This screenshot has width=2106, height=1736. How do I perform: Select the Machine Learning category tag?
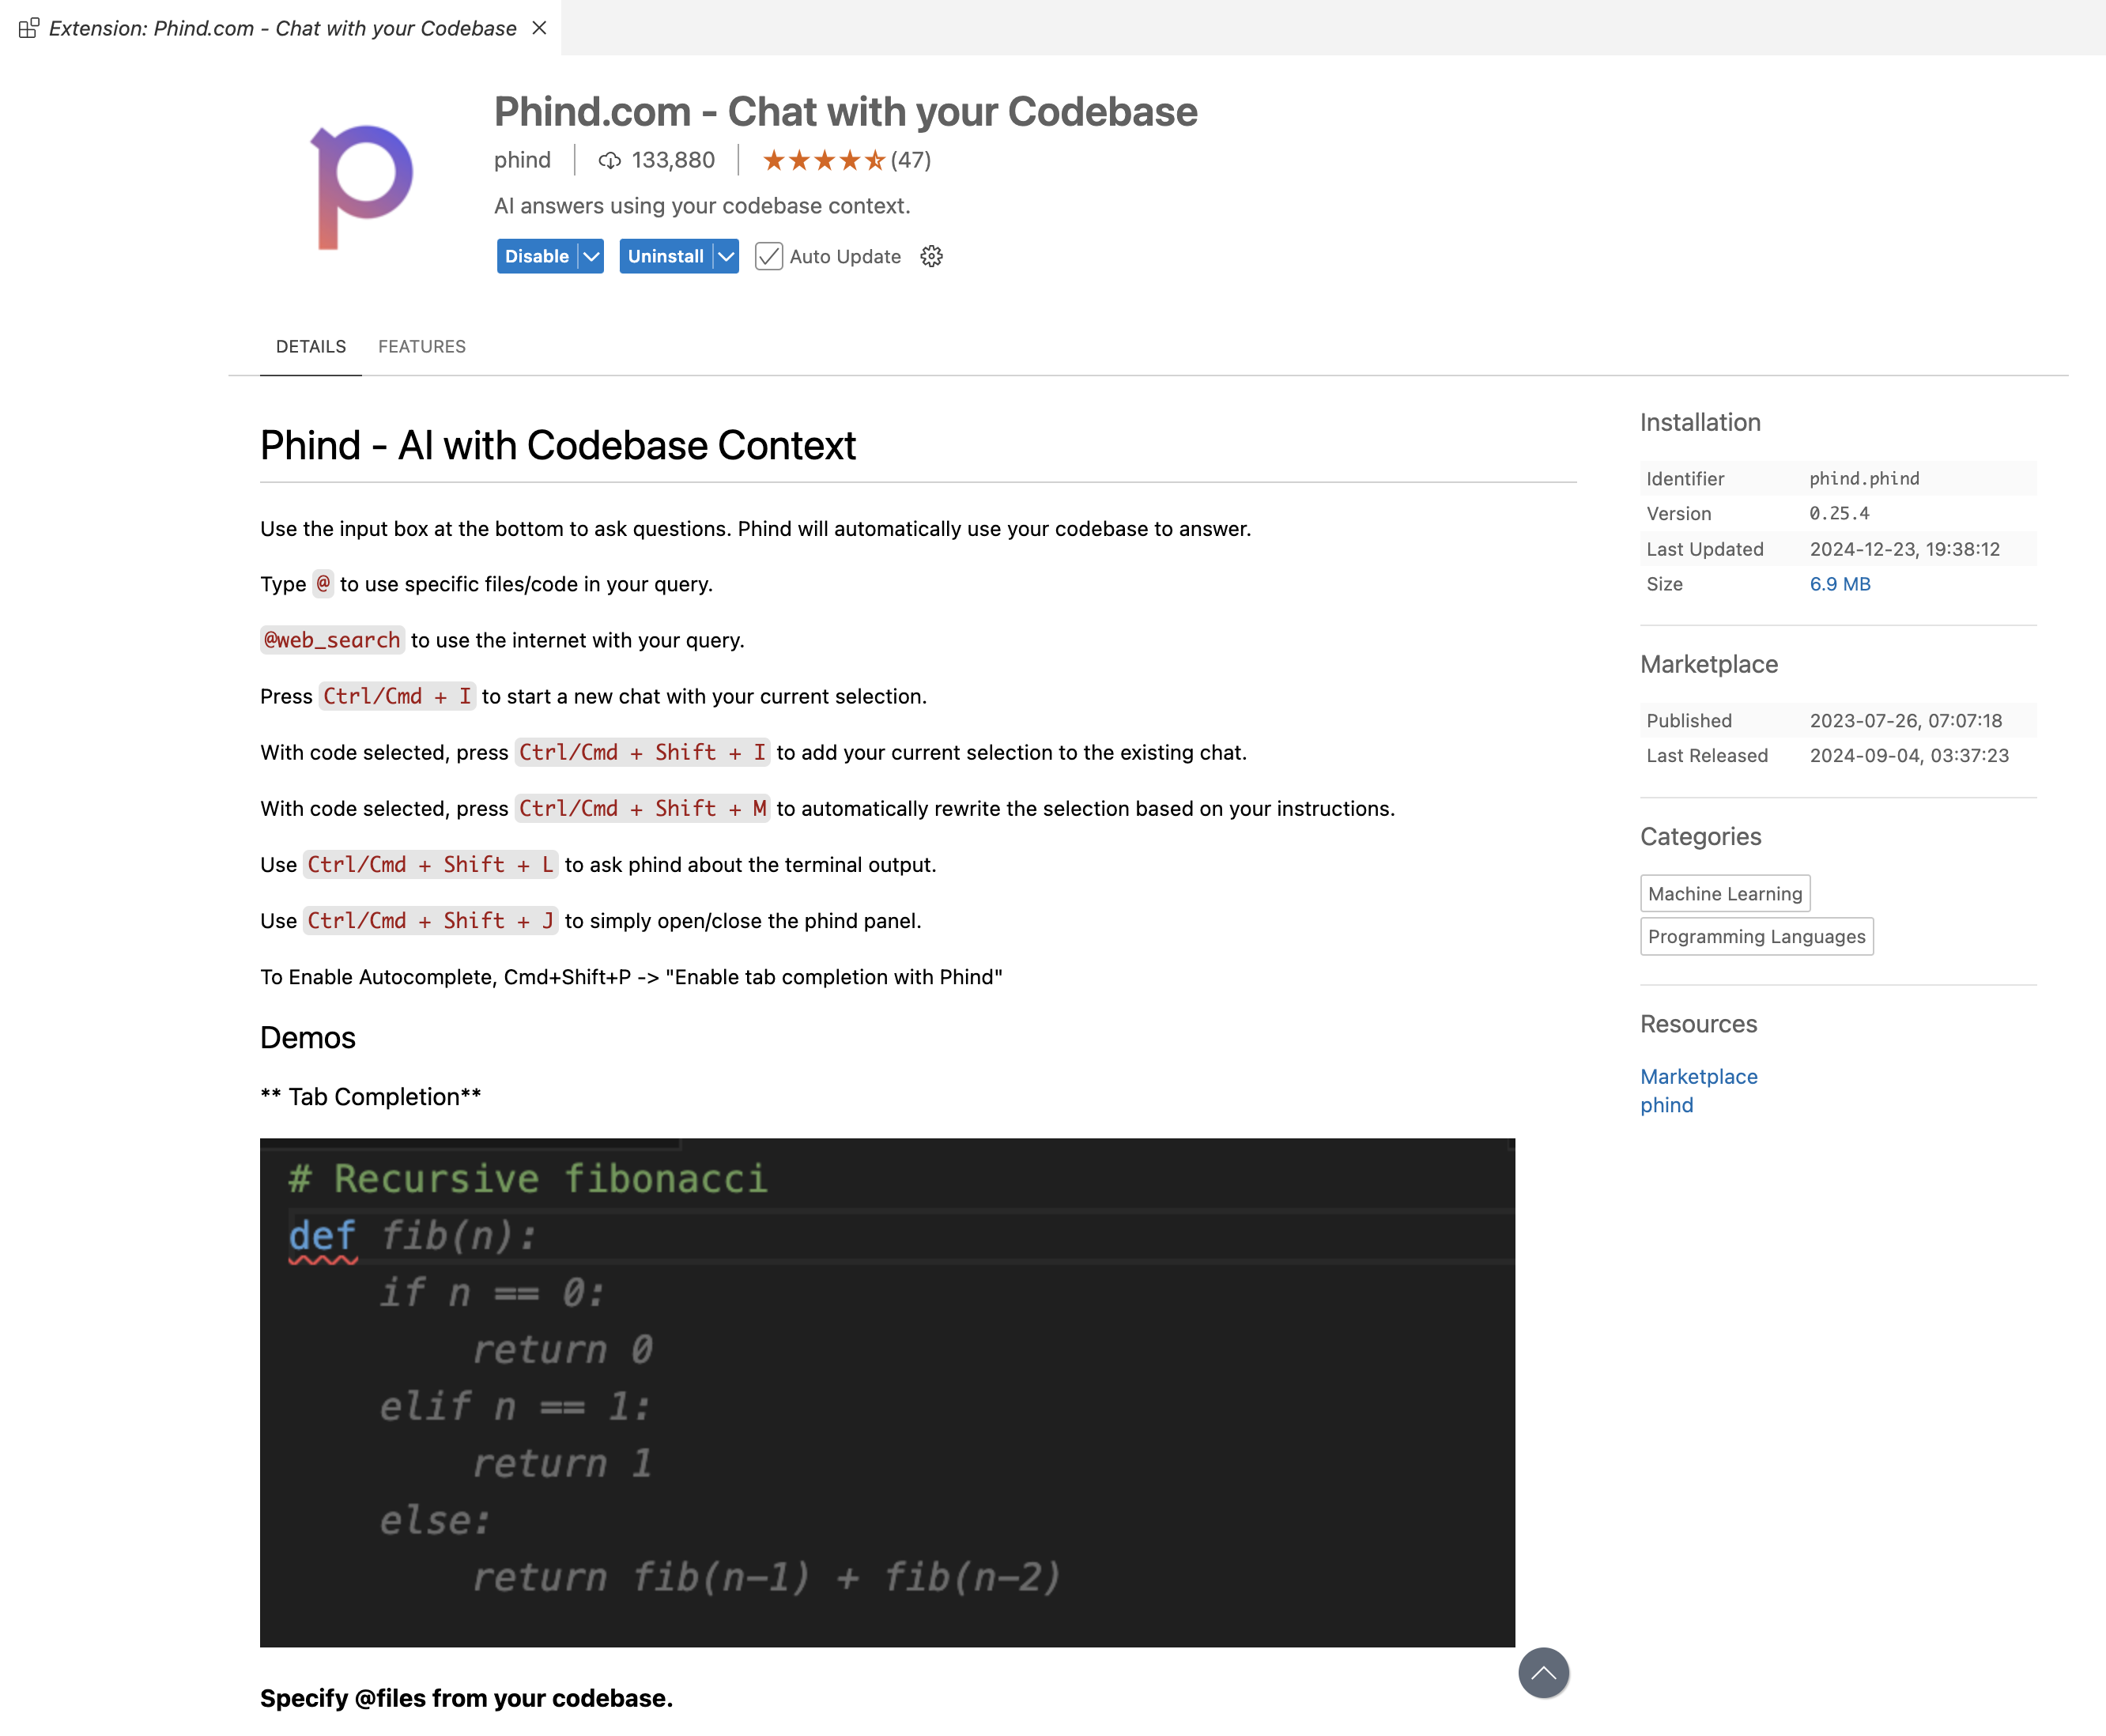[1724, 894]
